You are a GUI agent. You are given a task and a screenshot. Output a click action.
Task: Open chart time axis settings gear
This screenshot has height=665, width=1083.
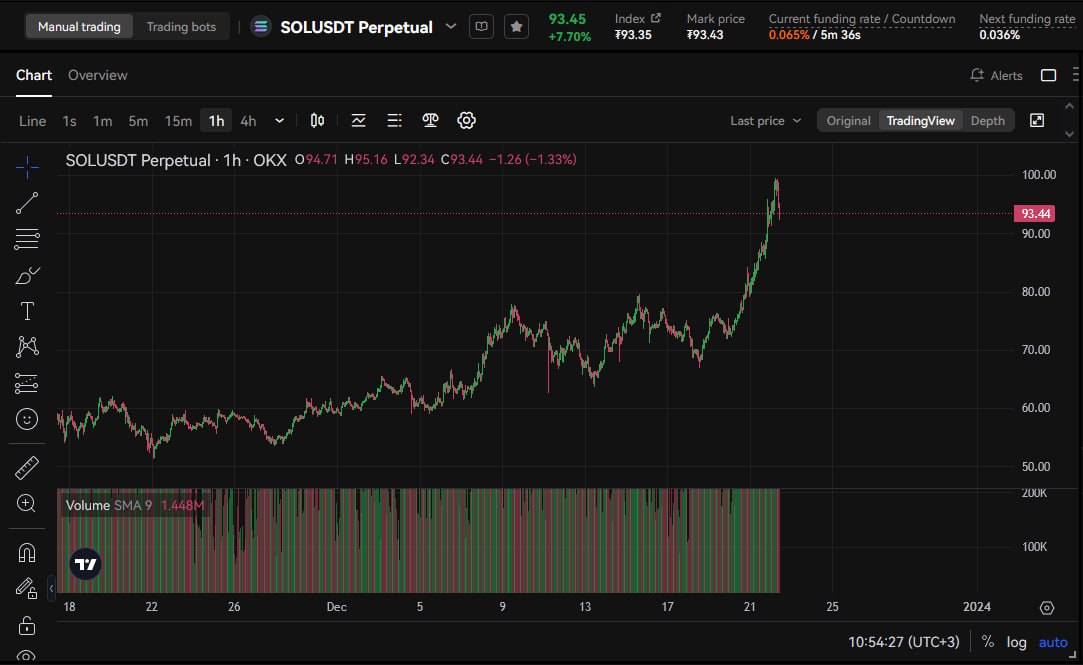tap(1047, 608)
